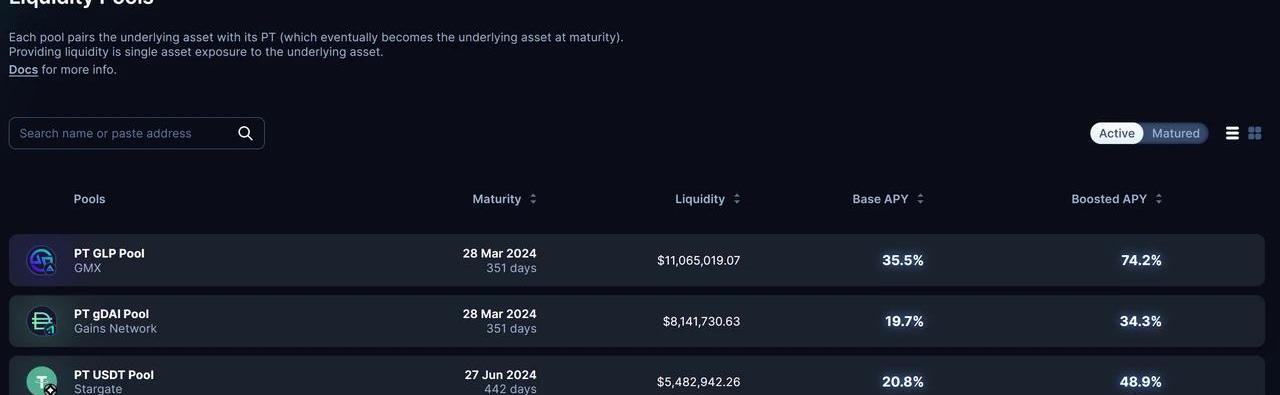Open the Docs link
1280x395 pixels.
pos(23,70)
